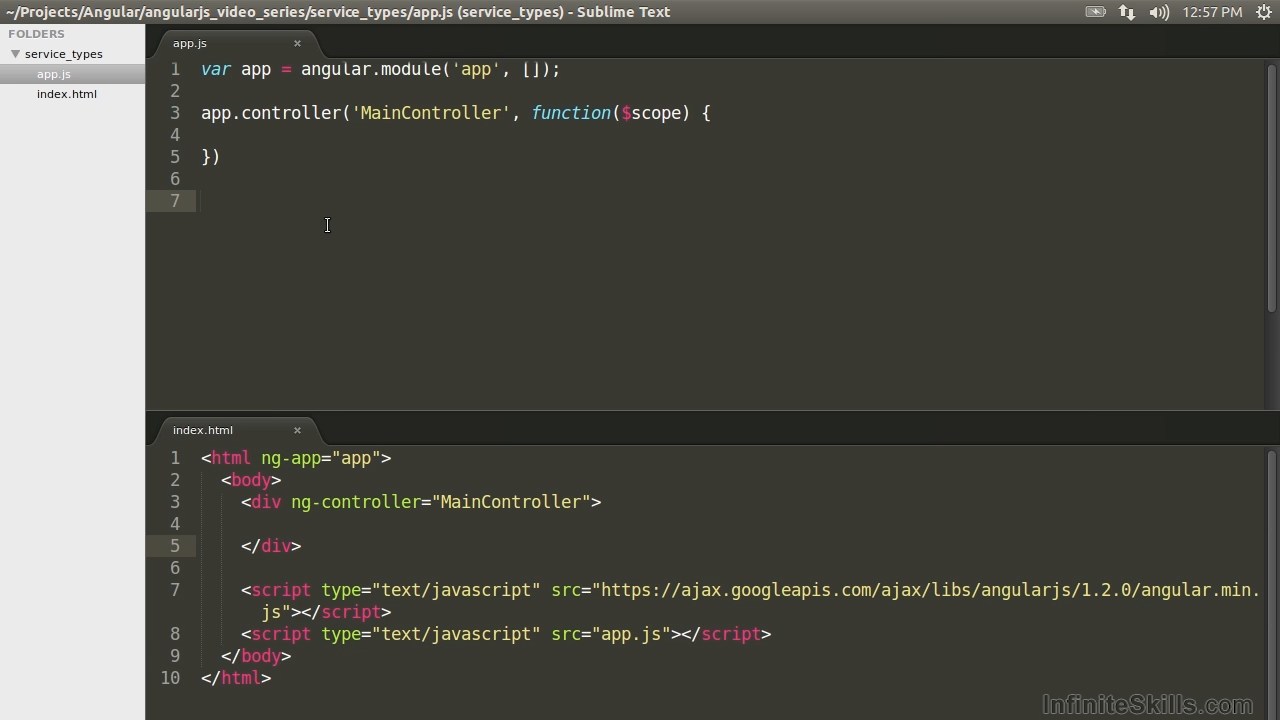This screenshot has width=1280, height=720.
Task: Click $scope parameter in app.js
Action: (x=651, y=113)
